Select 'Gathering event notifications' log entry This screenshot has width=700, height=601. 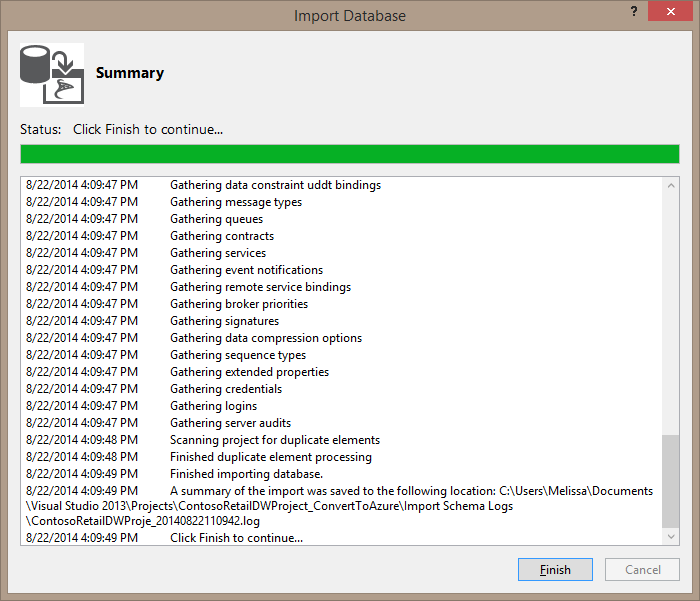174,270
